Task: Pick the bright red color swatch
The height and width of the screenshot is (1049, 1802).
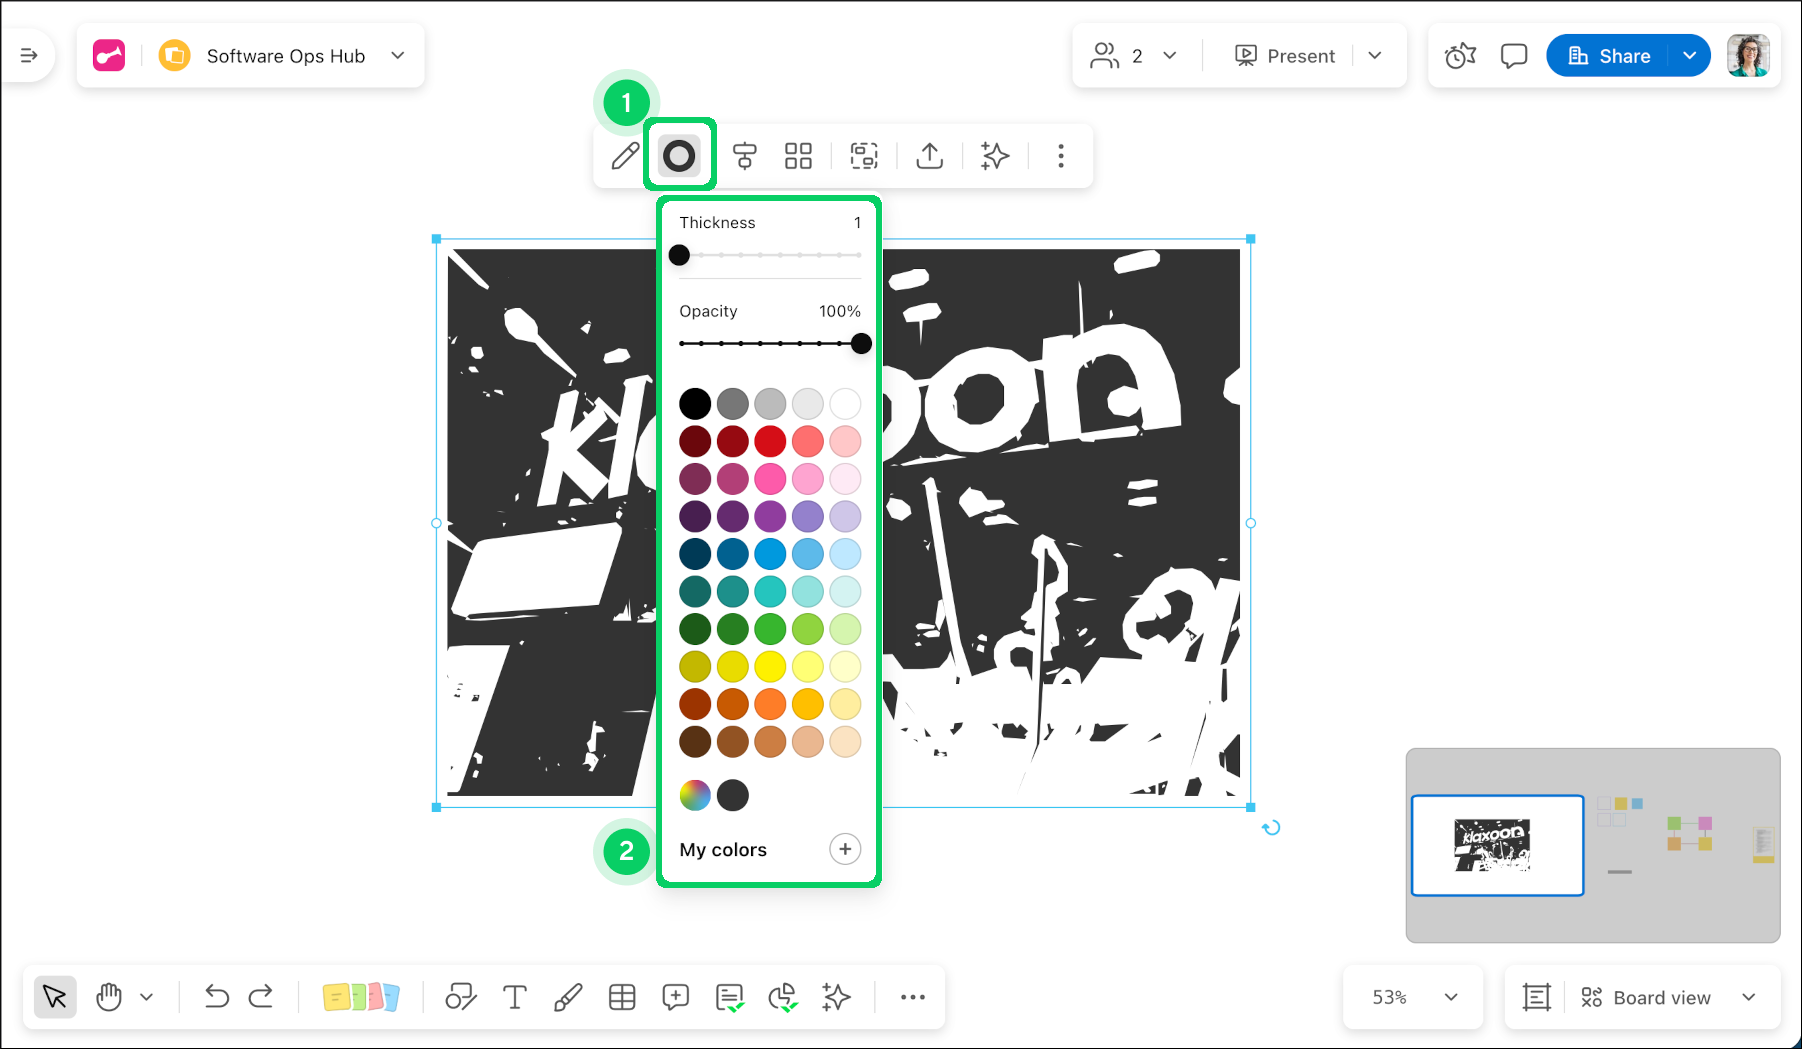Action: coord(770,441)
